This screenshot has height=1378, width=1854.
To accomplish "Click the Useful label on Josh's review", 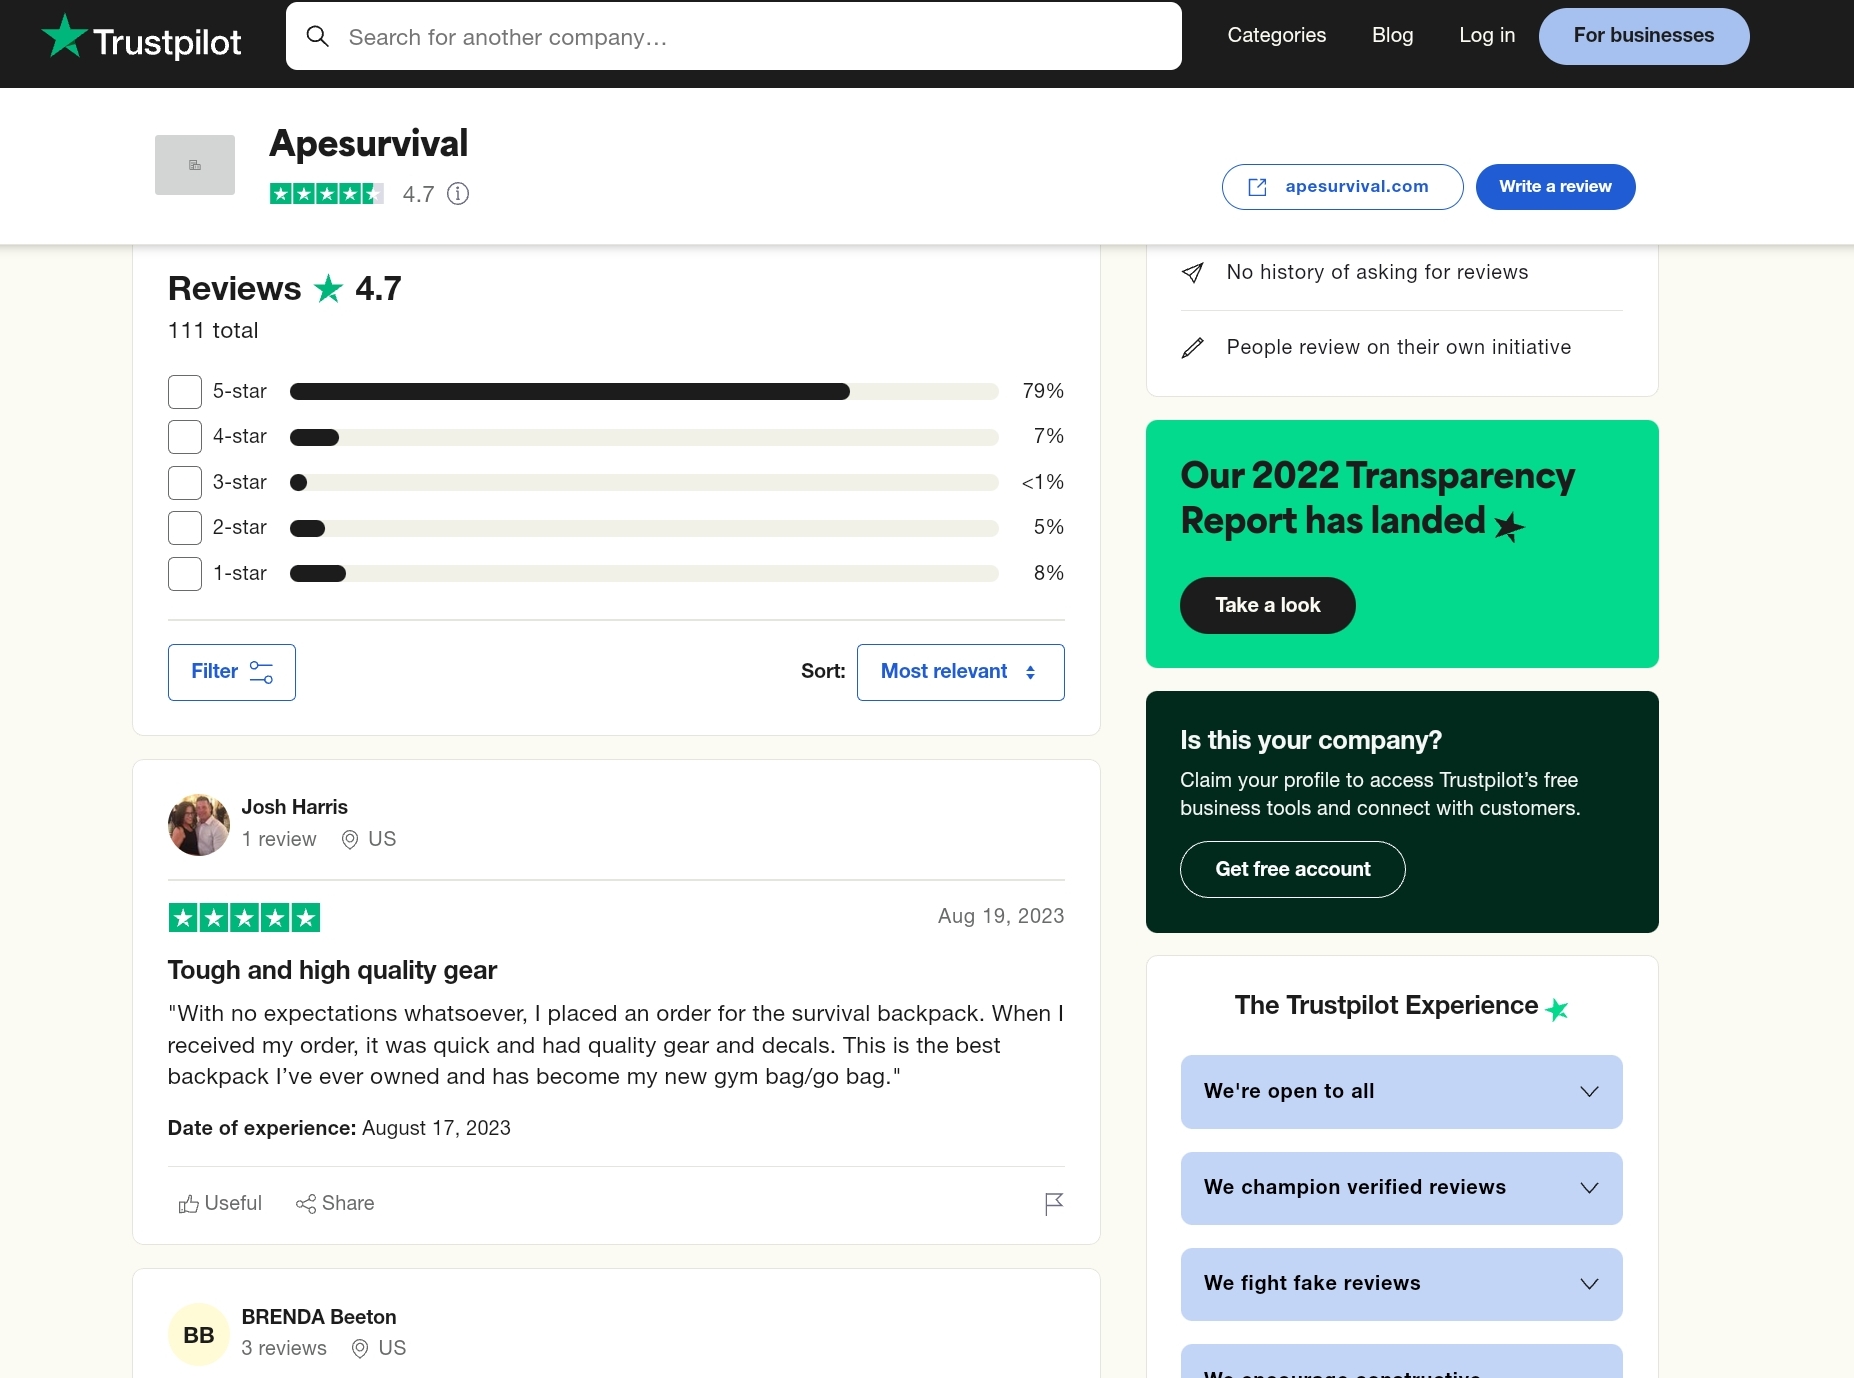I will click(233, 1204).
